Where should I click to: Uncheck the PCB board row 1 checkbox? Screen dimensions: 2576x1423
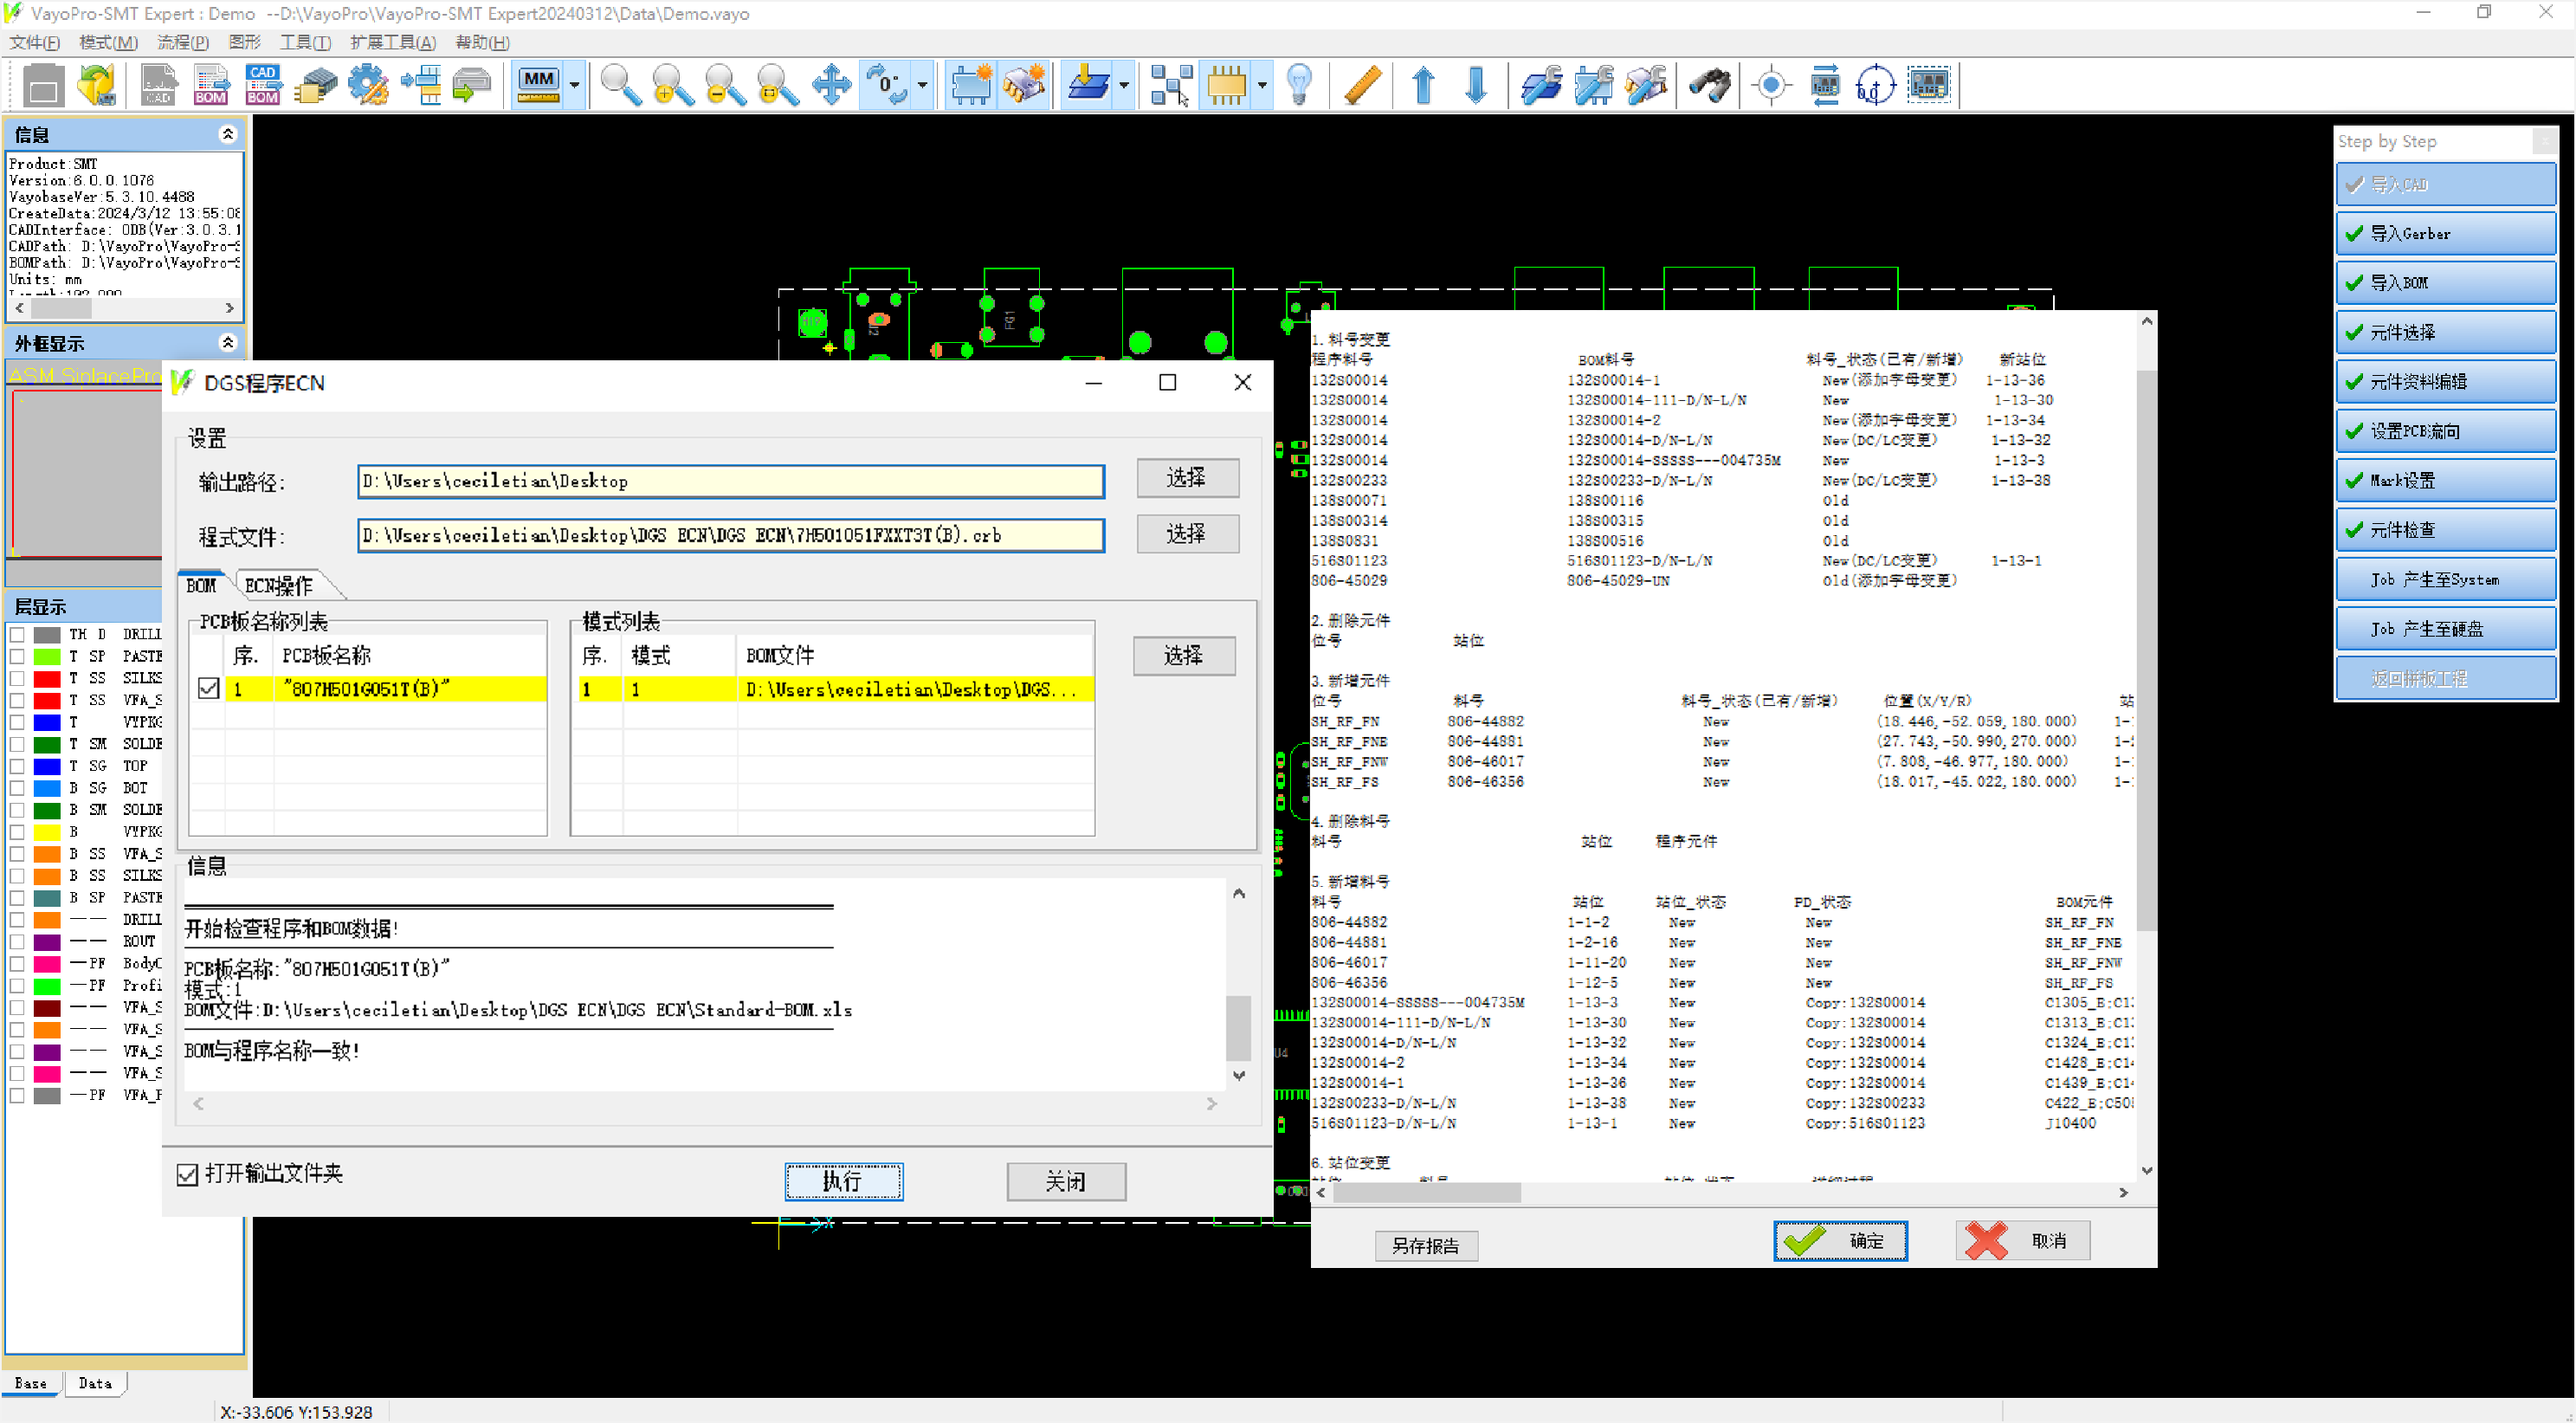point(208,688)
